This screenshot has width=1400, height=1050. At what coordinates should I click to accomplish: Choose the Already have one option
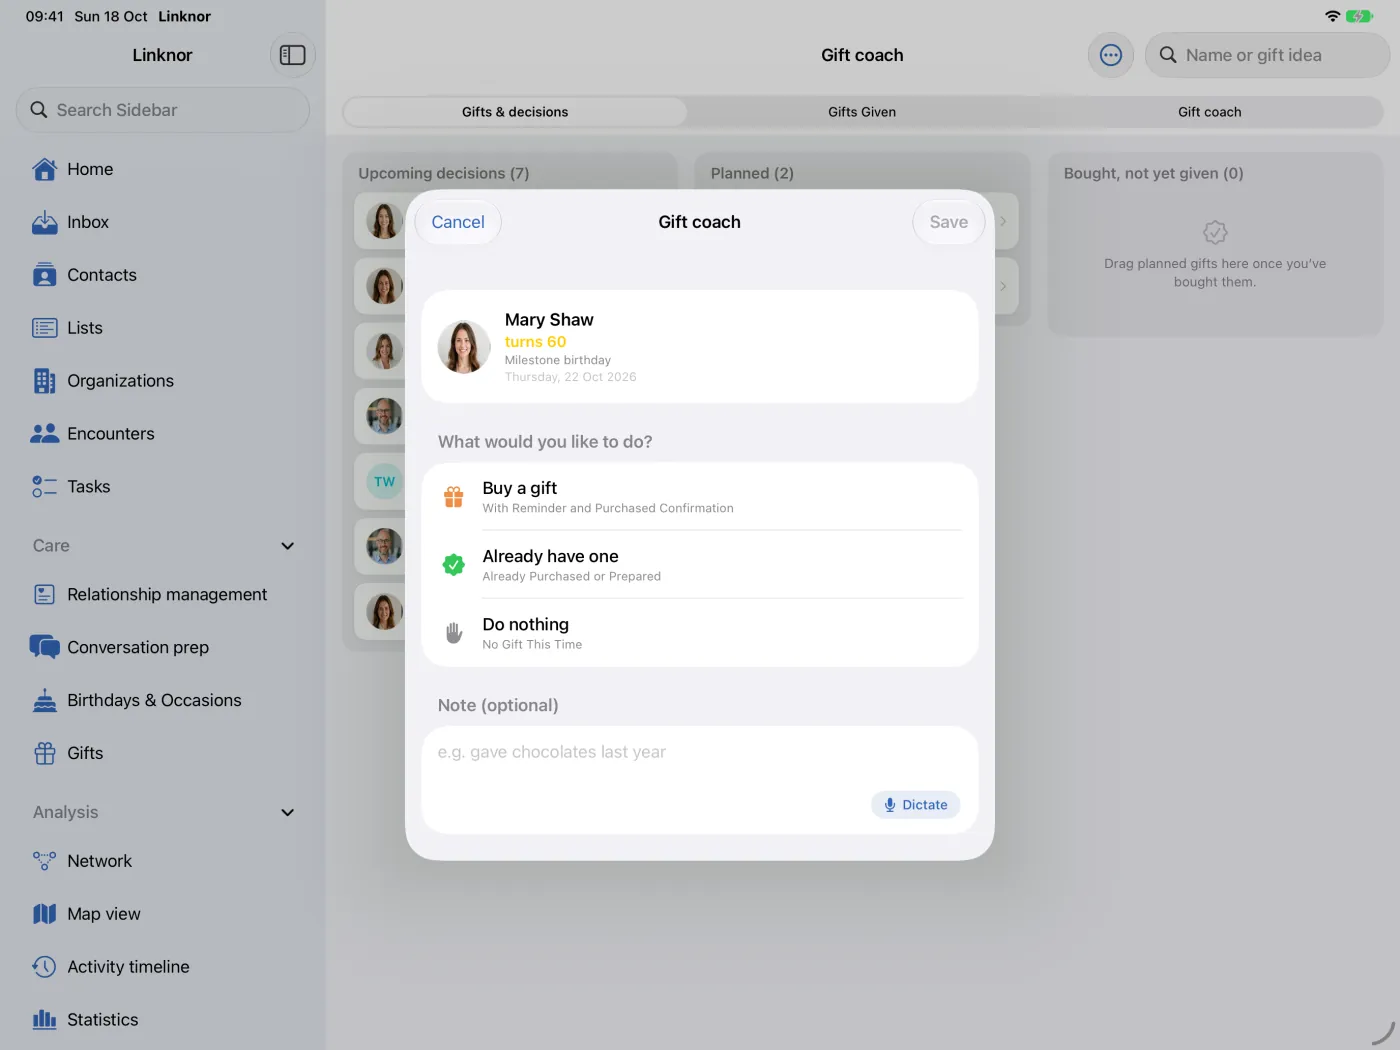700,565
